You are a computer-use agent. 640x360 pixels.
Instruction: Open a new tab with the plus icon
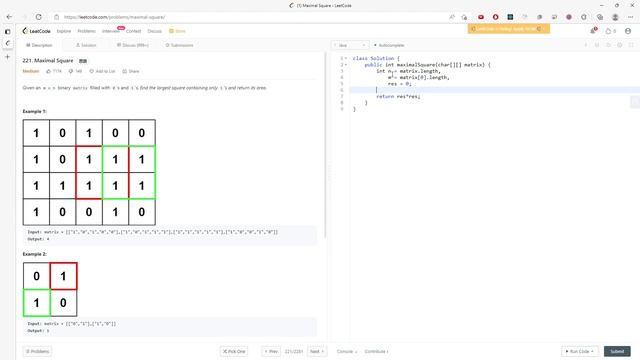7,57
